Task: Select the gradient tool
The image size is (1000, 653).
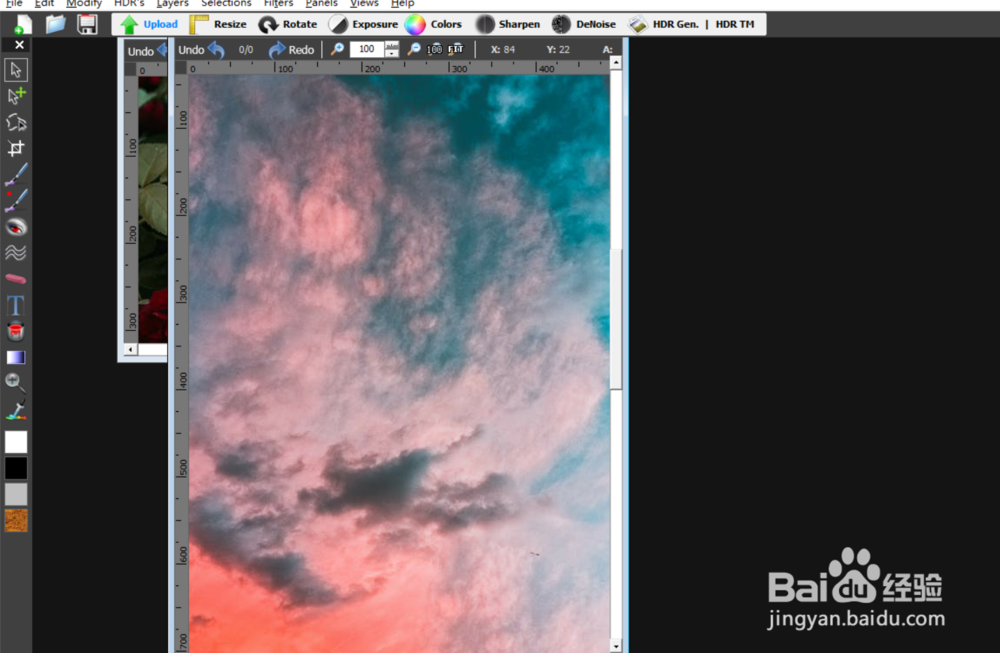Action: click(16, 357)
